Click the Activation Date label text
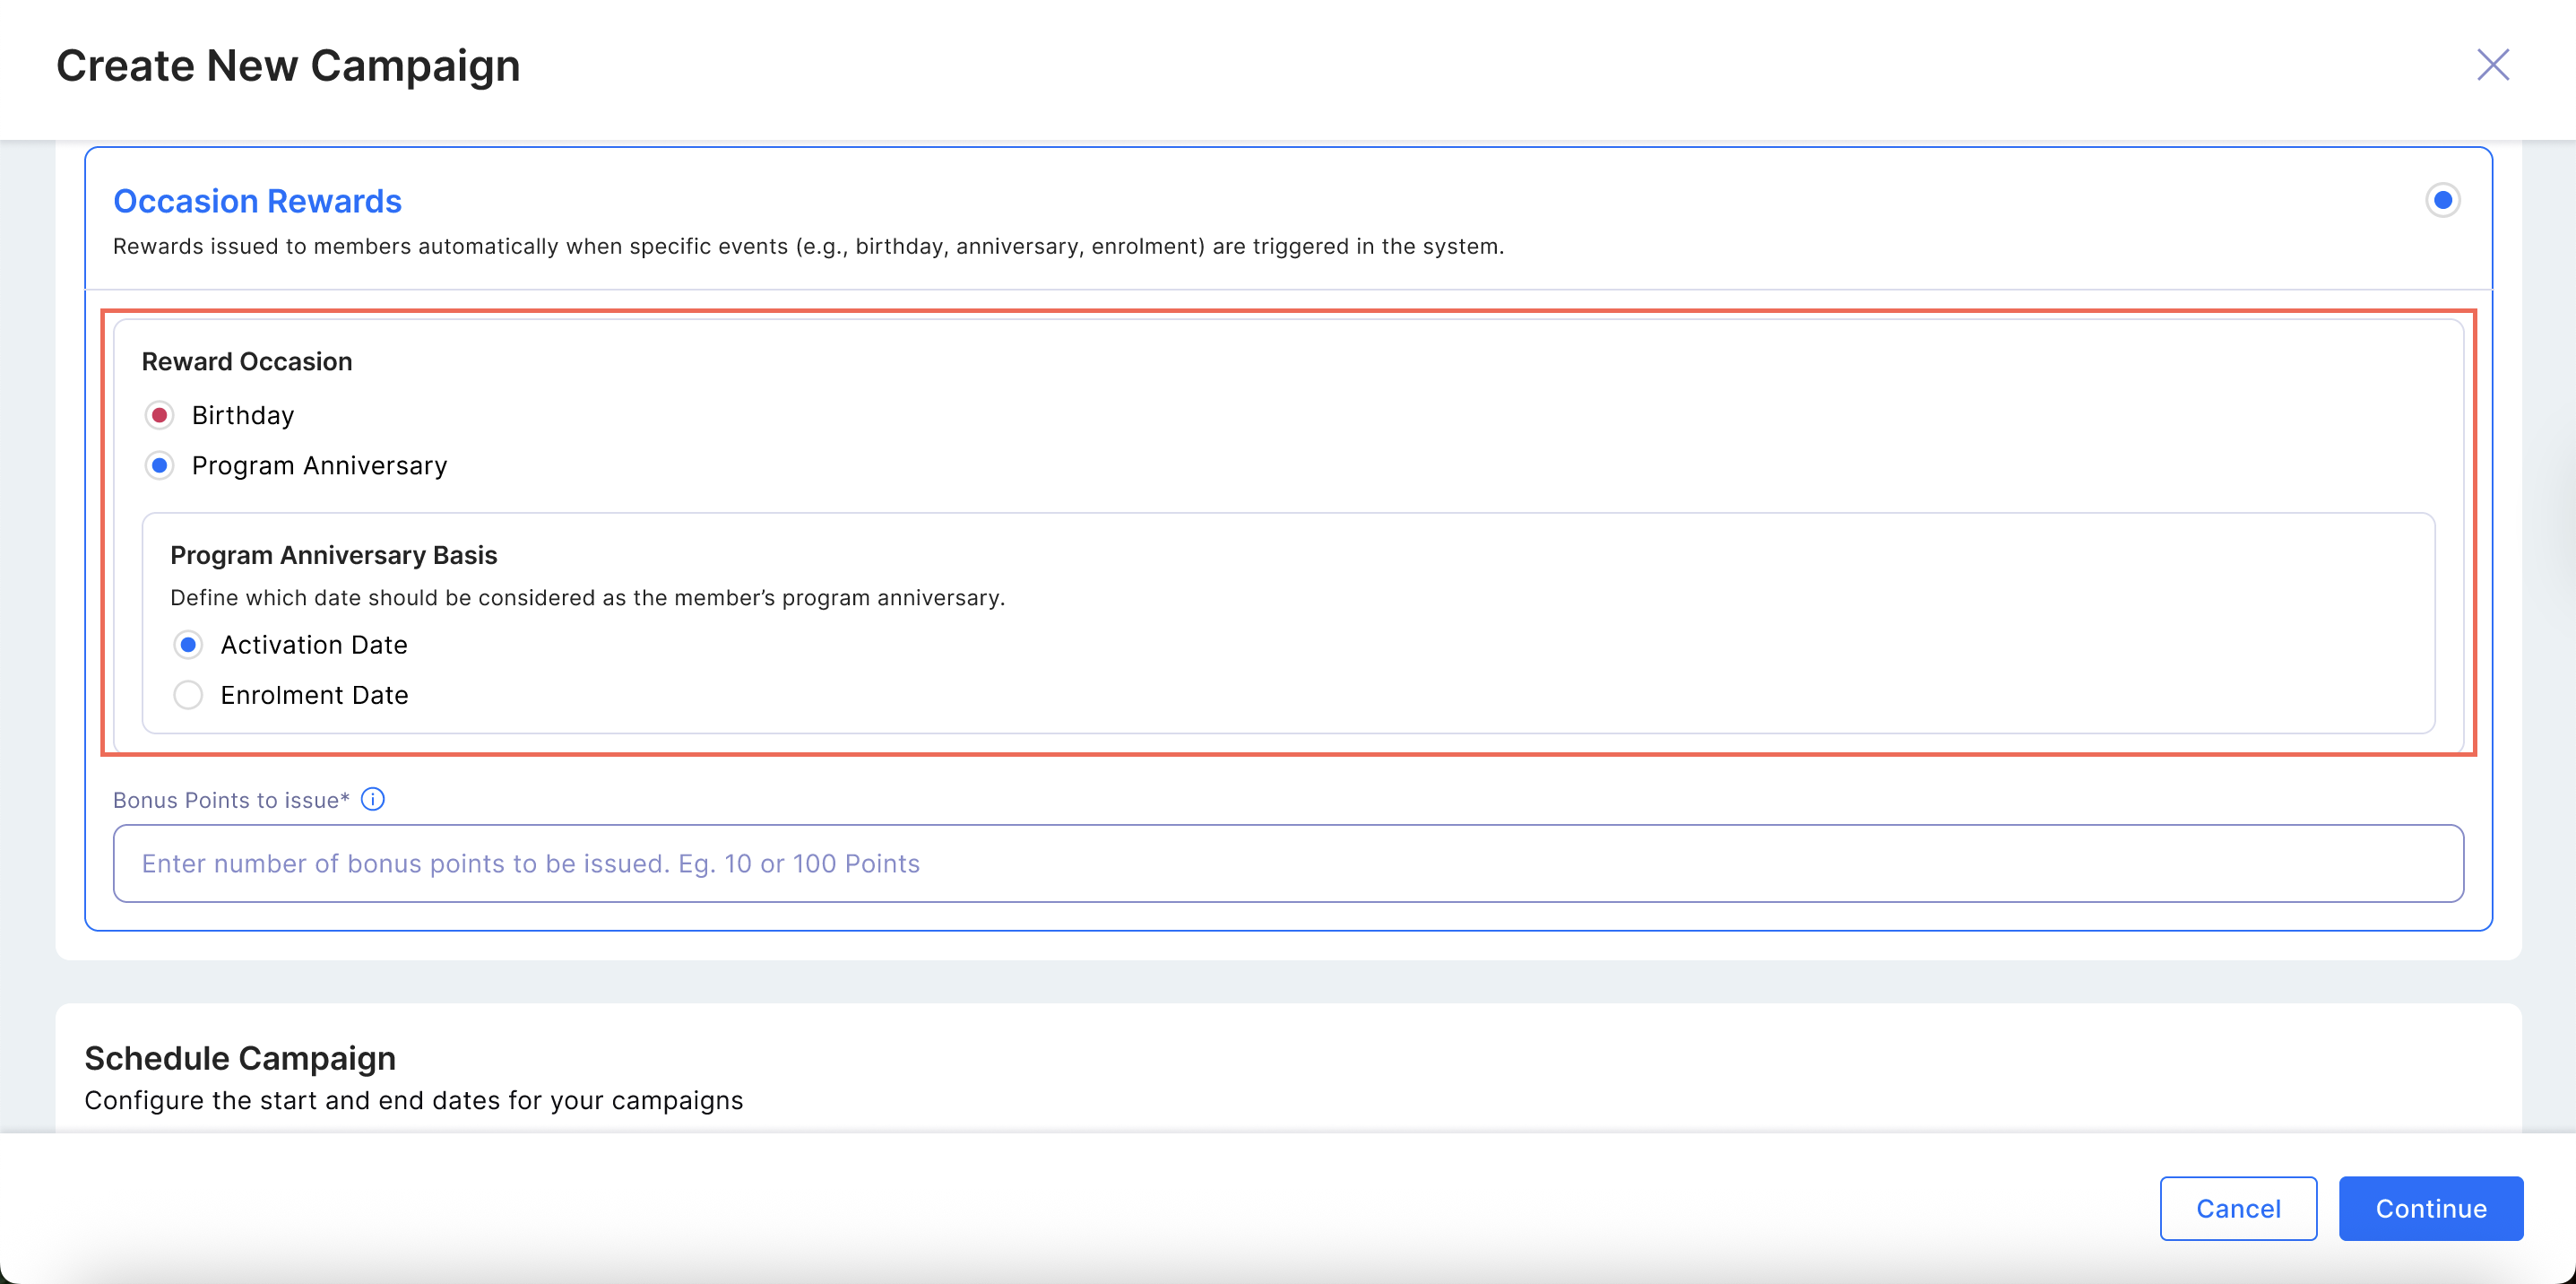The height and width of the screenshot is (1284, 2576). click(314, 645)
